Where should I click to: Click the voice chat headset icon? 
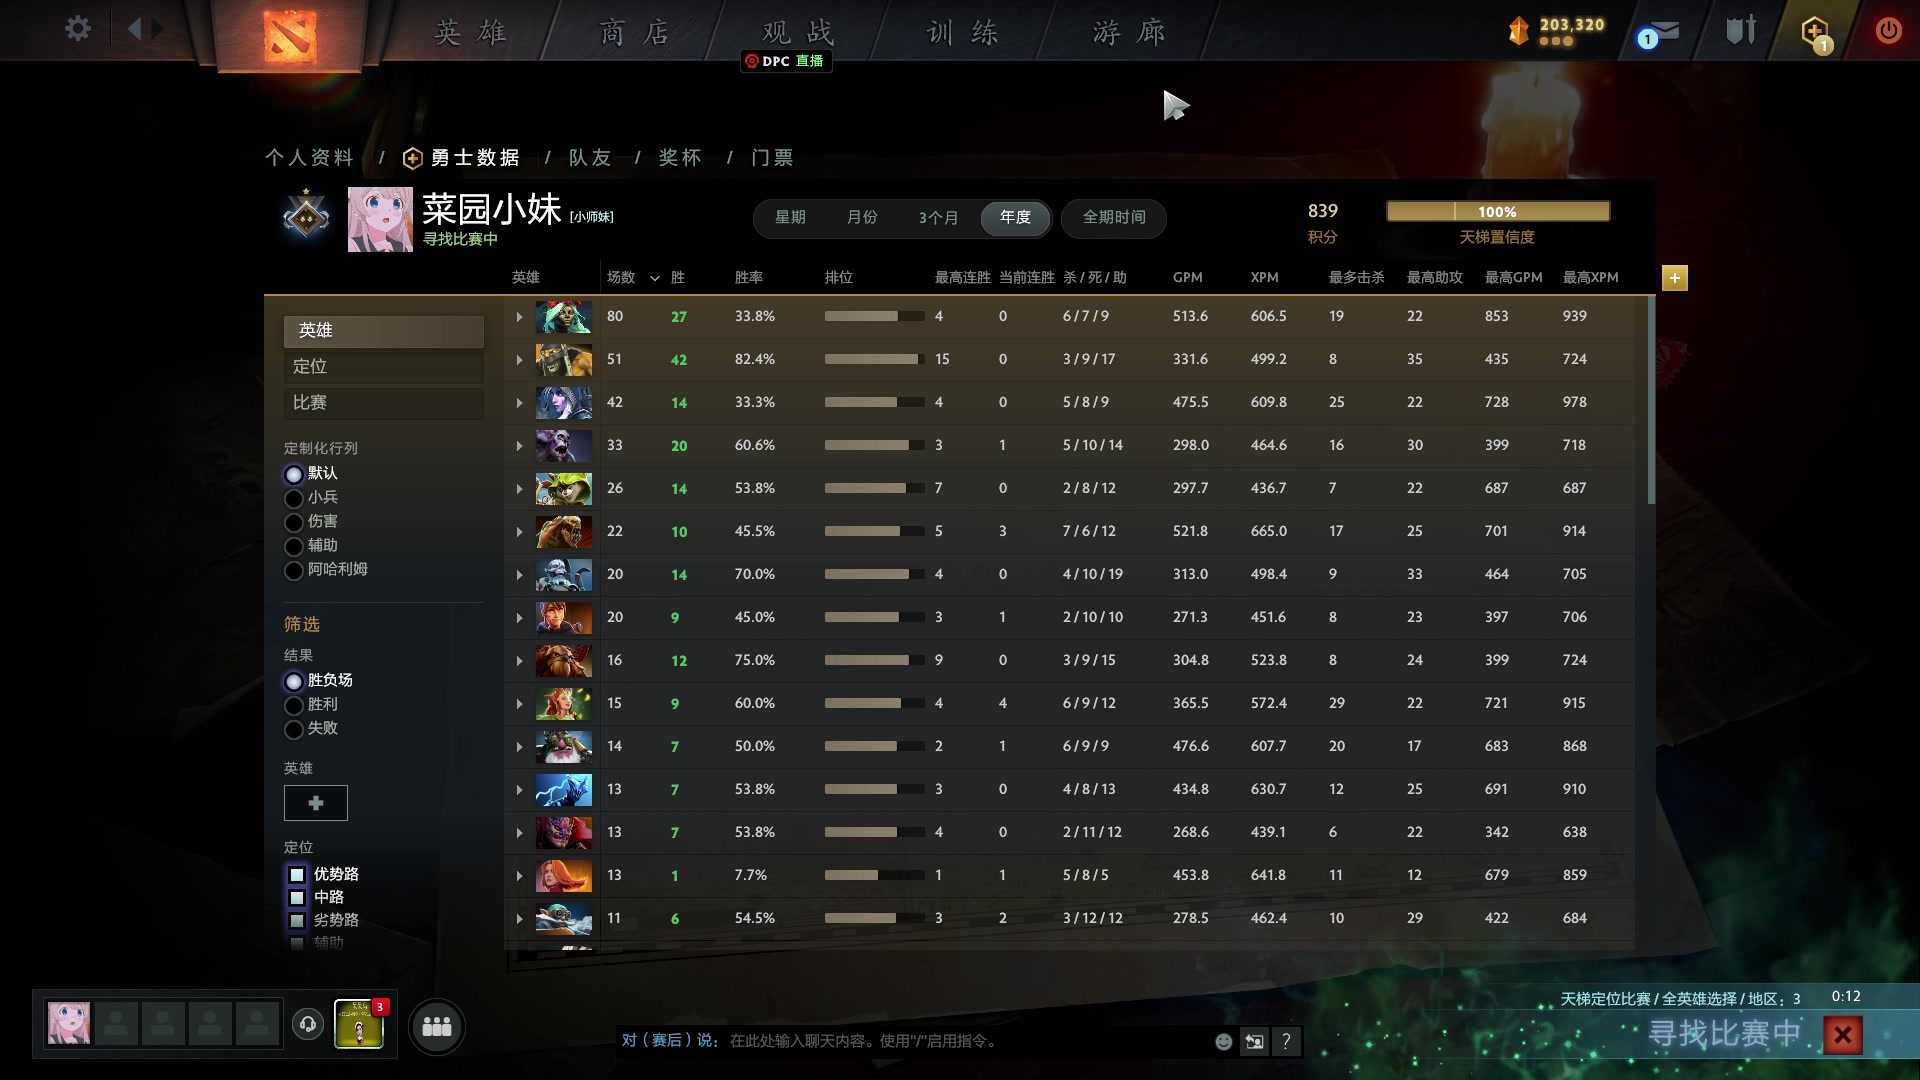(308, 1024)
